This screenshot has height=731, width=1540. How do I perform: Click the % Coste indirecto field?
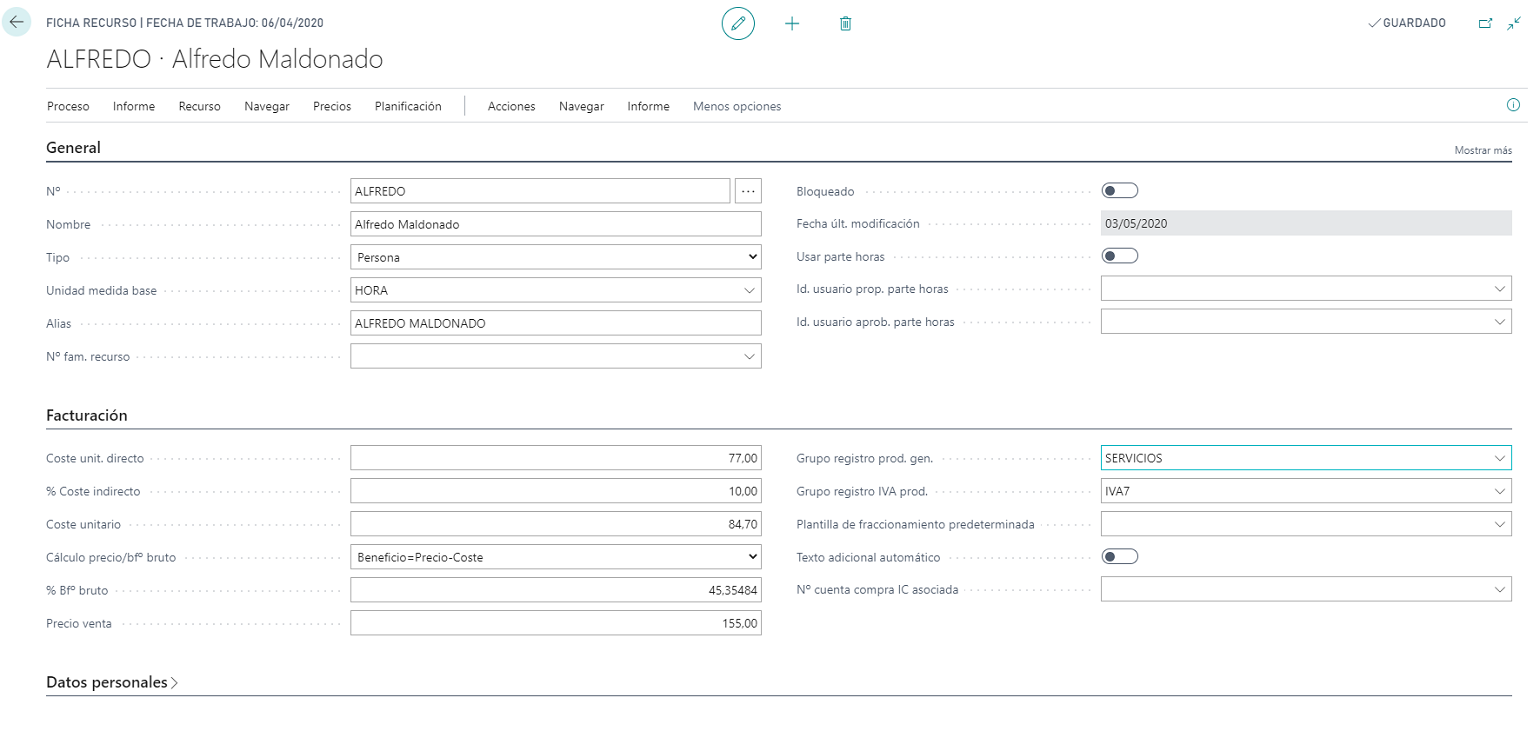pyautogui.click(x=556, y=491)
